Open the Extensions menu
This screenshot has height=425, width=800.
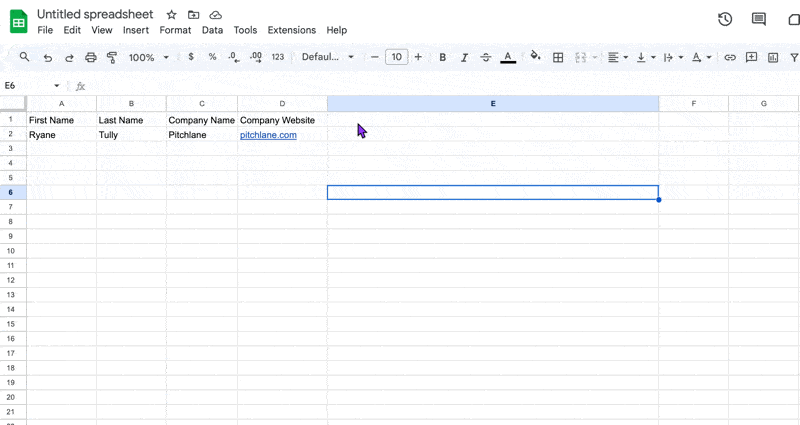[x=291, y=30]
